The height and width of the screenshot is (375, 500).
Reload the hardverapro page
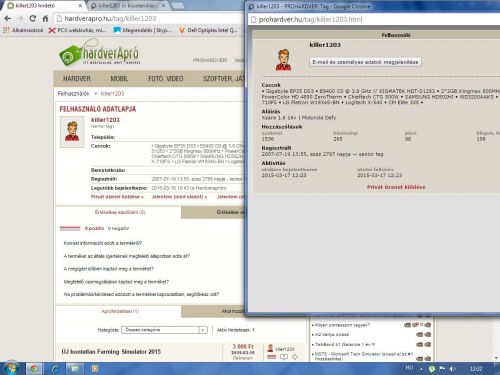click(33, 19)
